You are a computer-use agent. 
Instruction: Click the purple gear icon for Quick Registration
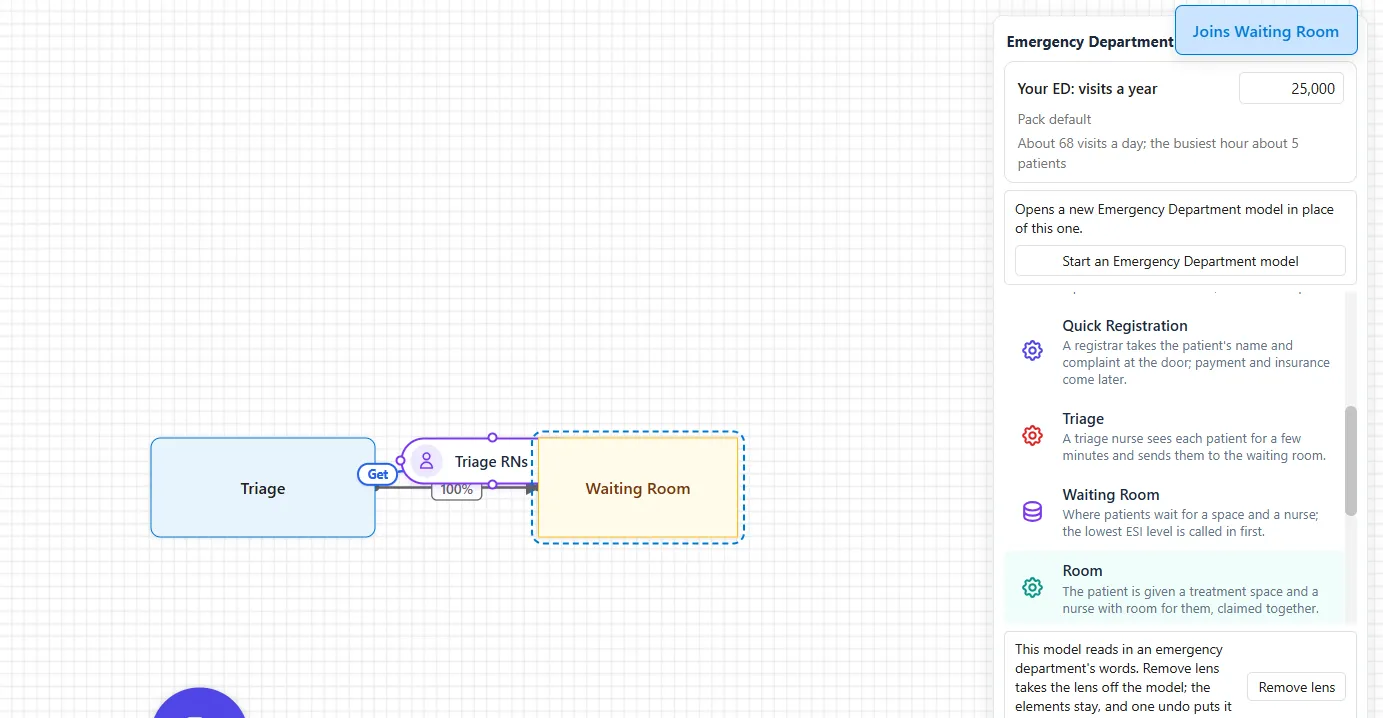1032,351
